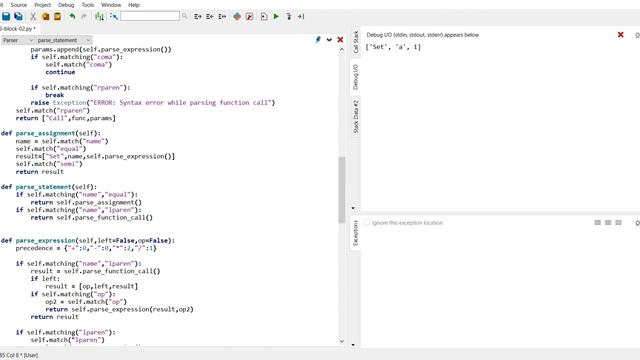Click the editor scrollbar up arrow
Viewport: 640px width, 360px height.
(x=342, y=50)
